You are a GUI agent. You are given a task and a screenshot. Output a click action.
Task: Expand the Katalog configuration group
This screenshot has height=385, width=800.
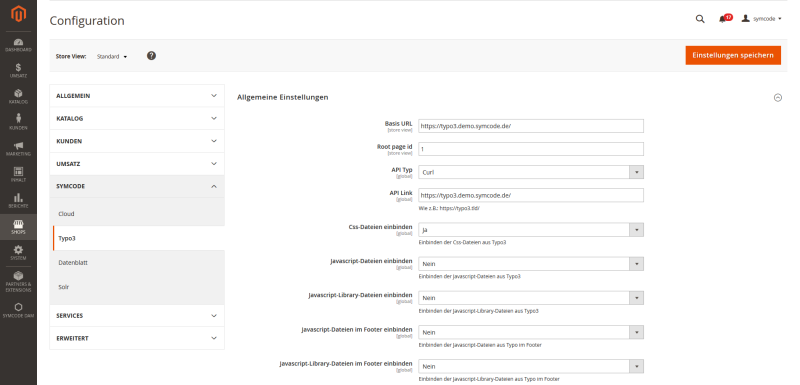137,118
